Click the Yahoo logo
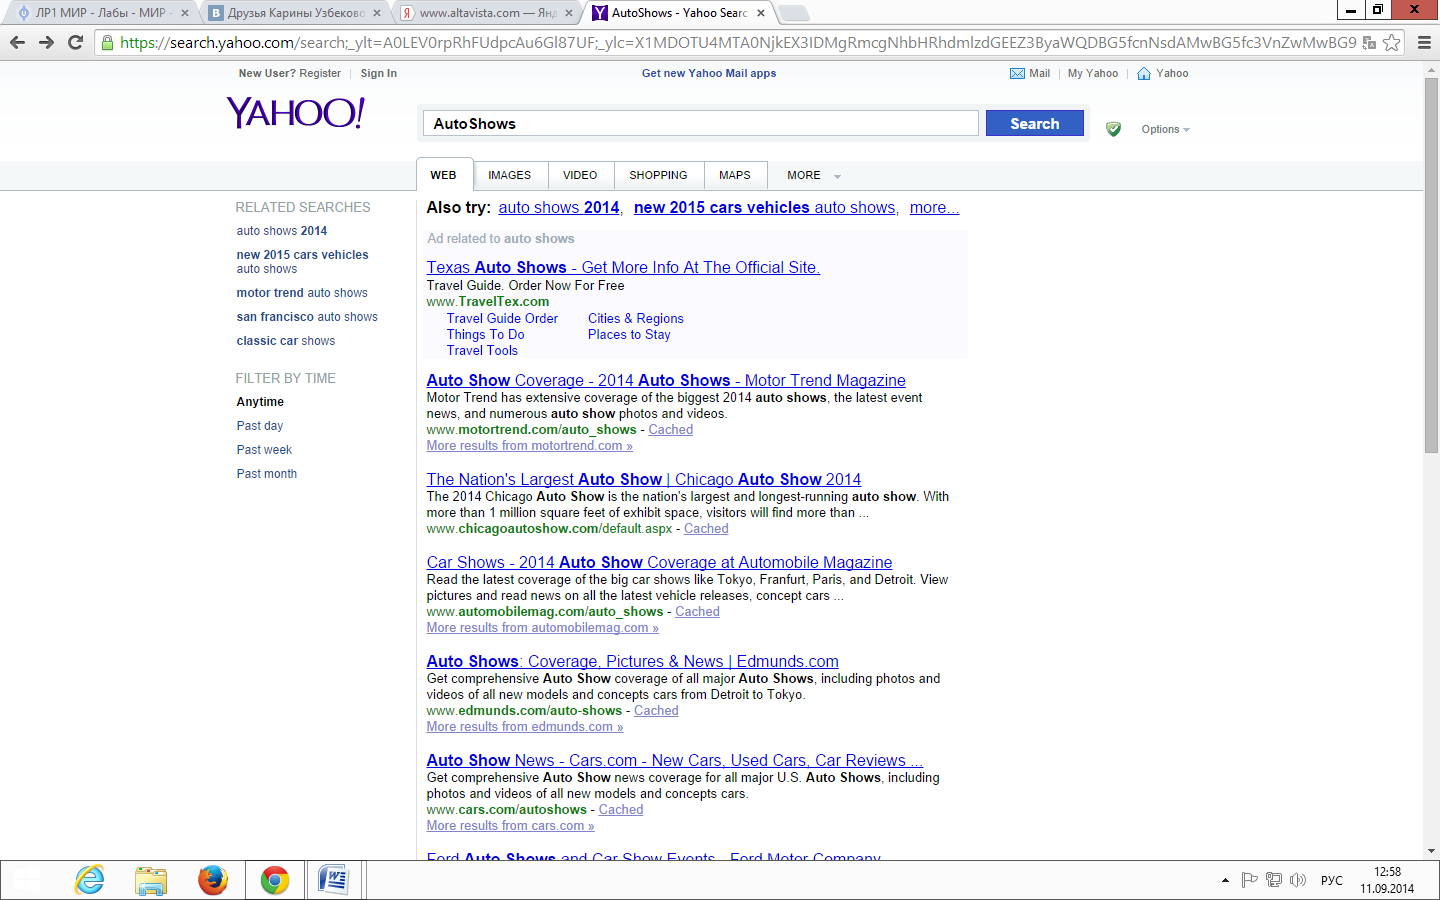The width and height of the screenshot is (1440, 900). point(296,112)
